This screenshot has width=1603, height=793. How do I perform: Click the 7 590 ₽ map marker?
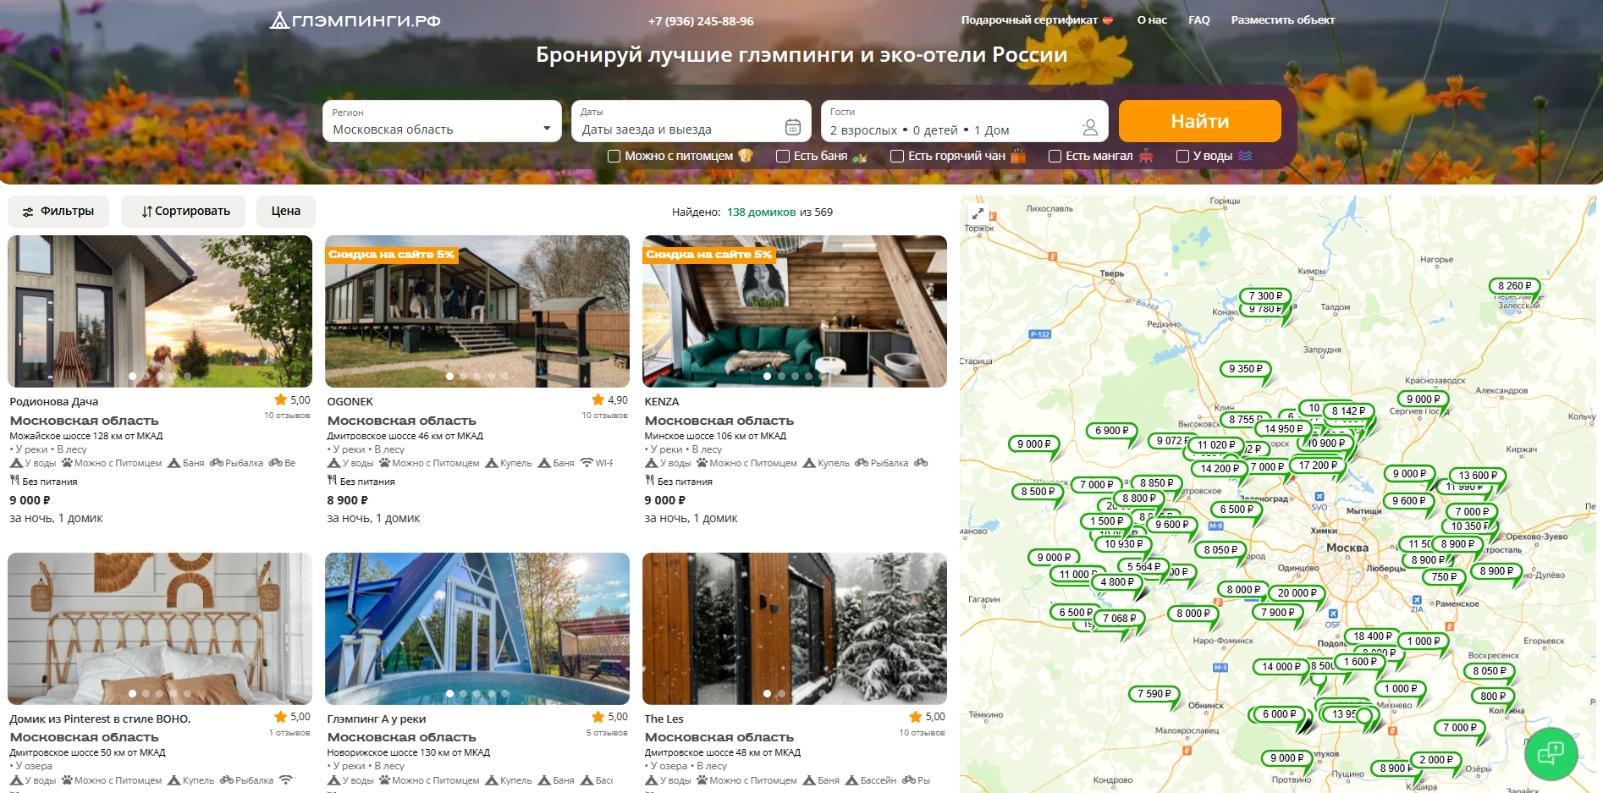point(1154,693)
